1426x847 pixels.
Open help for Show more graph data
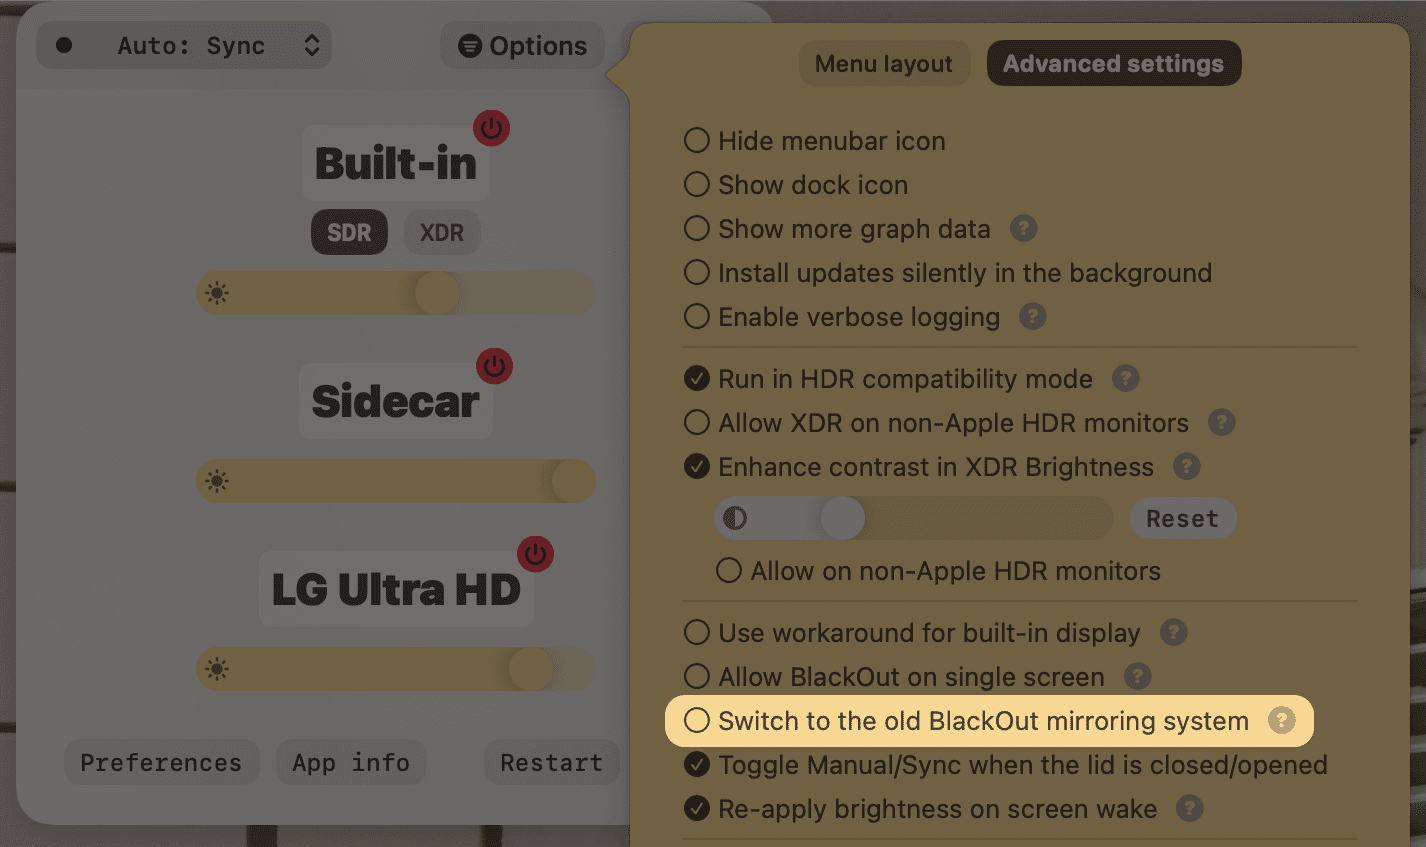click(1023, 228)
